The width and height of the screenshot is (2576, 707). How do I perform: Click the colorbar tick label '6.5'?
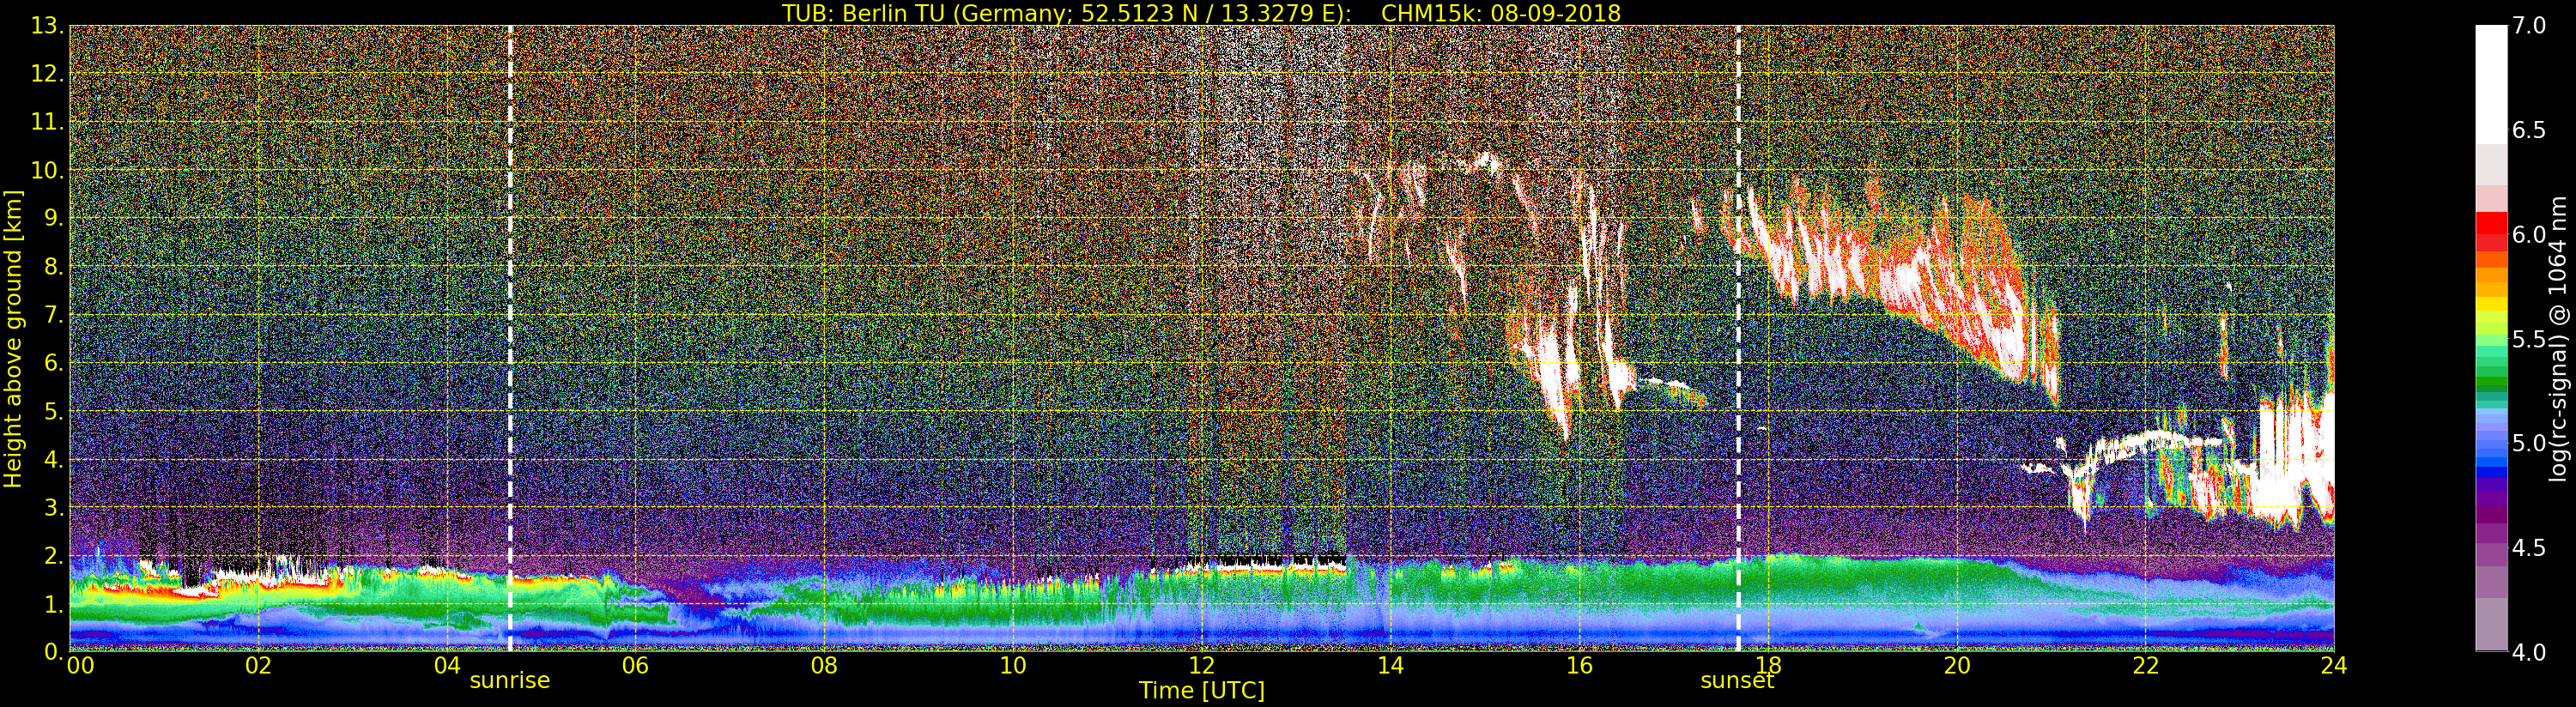click(2530, 130)
